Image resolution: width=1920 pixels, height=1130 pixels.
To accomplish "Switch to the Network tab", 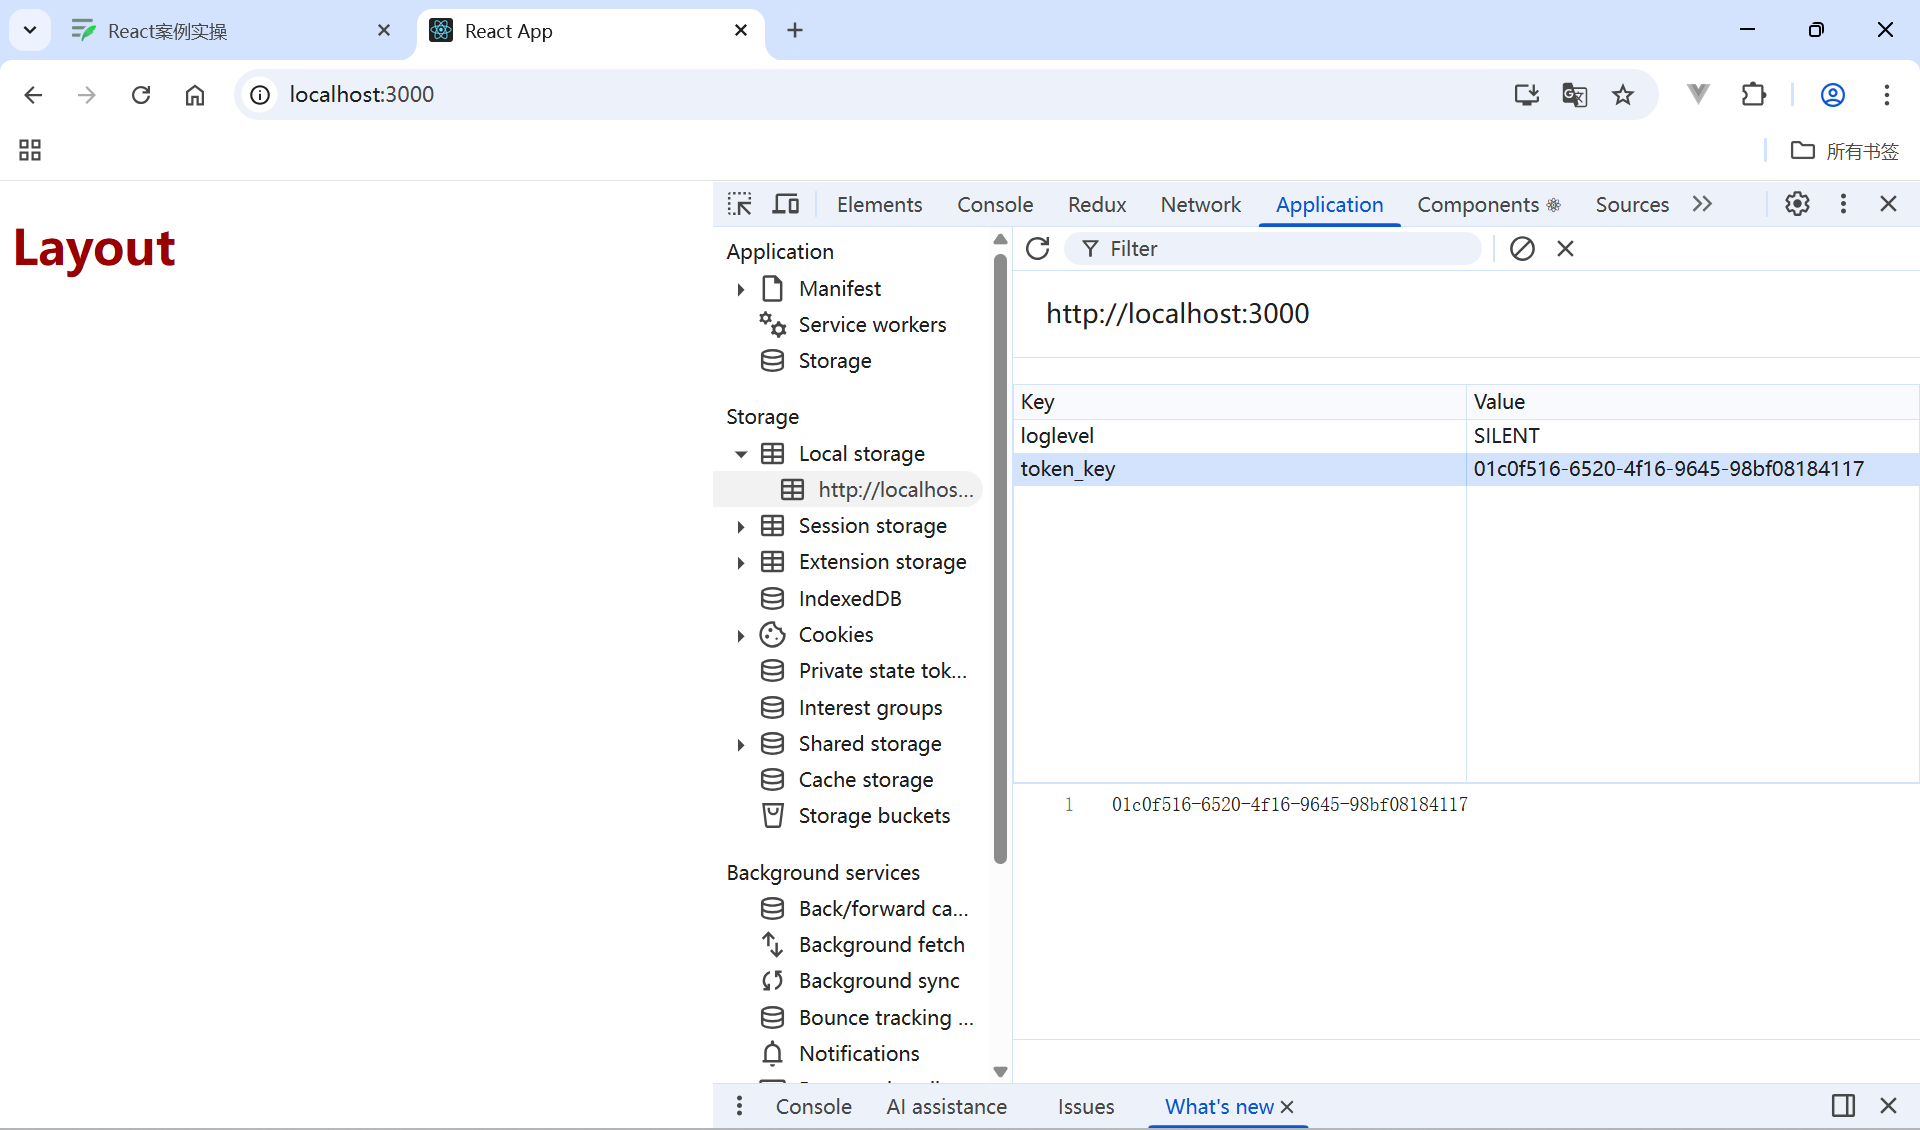I will point(1200,204).
